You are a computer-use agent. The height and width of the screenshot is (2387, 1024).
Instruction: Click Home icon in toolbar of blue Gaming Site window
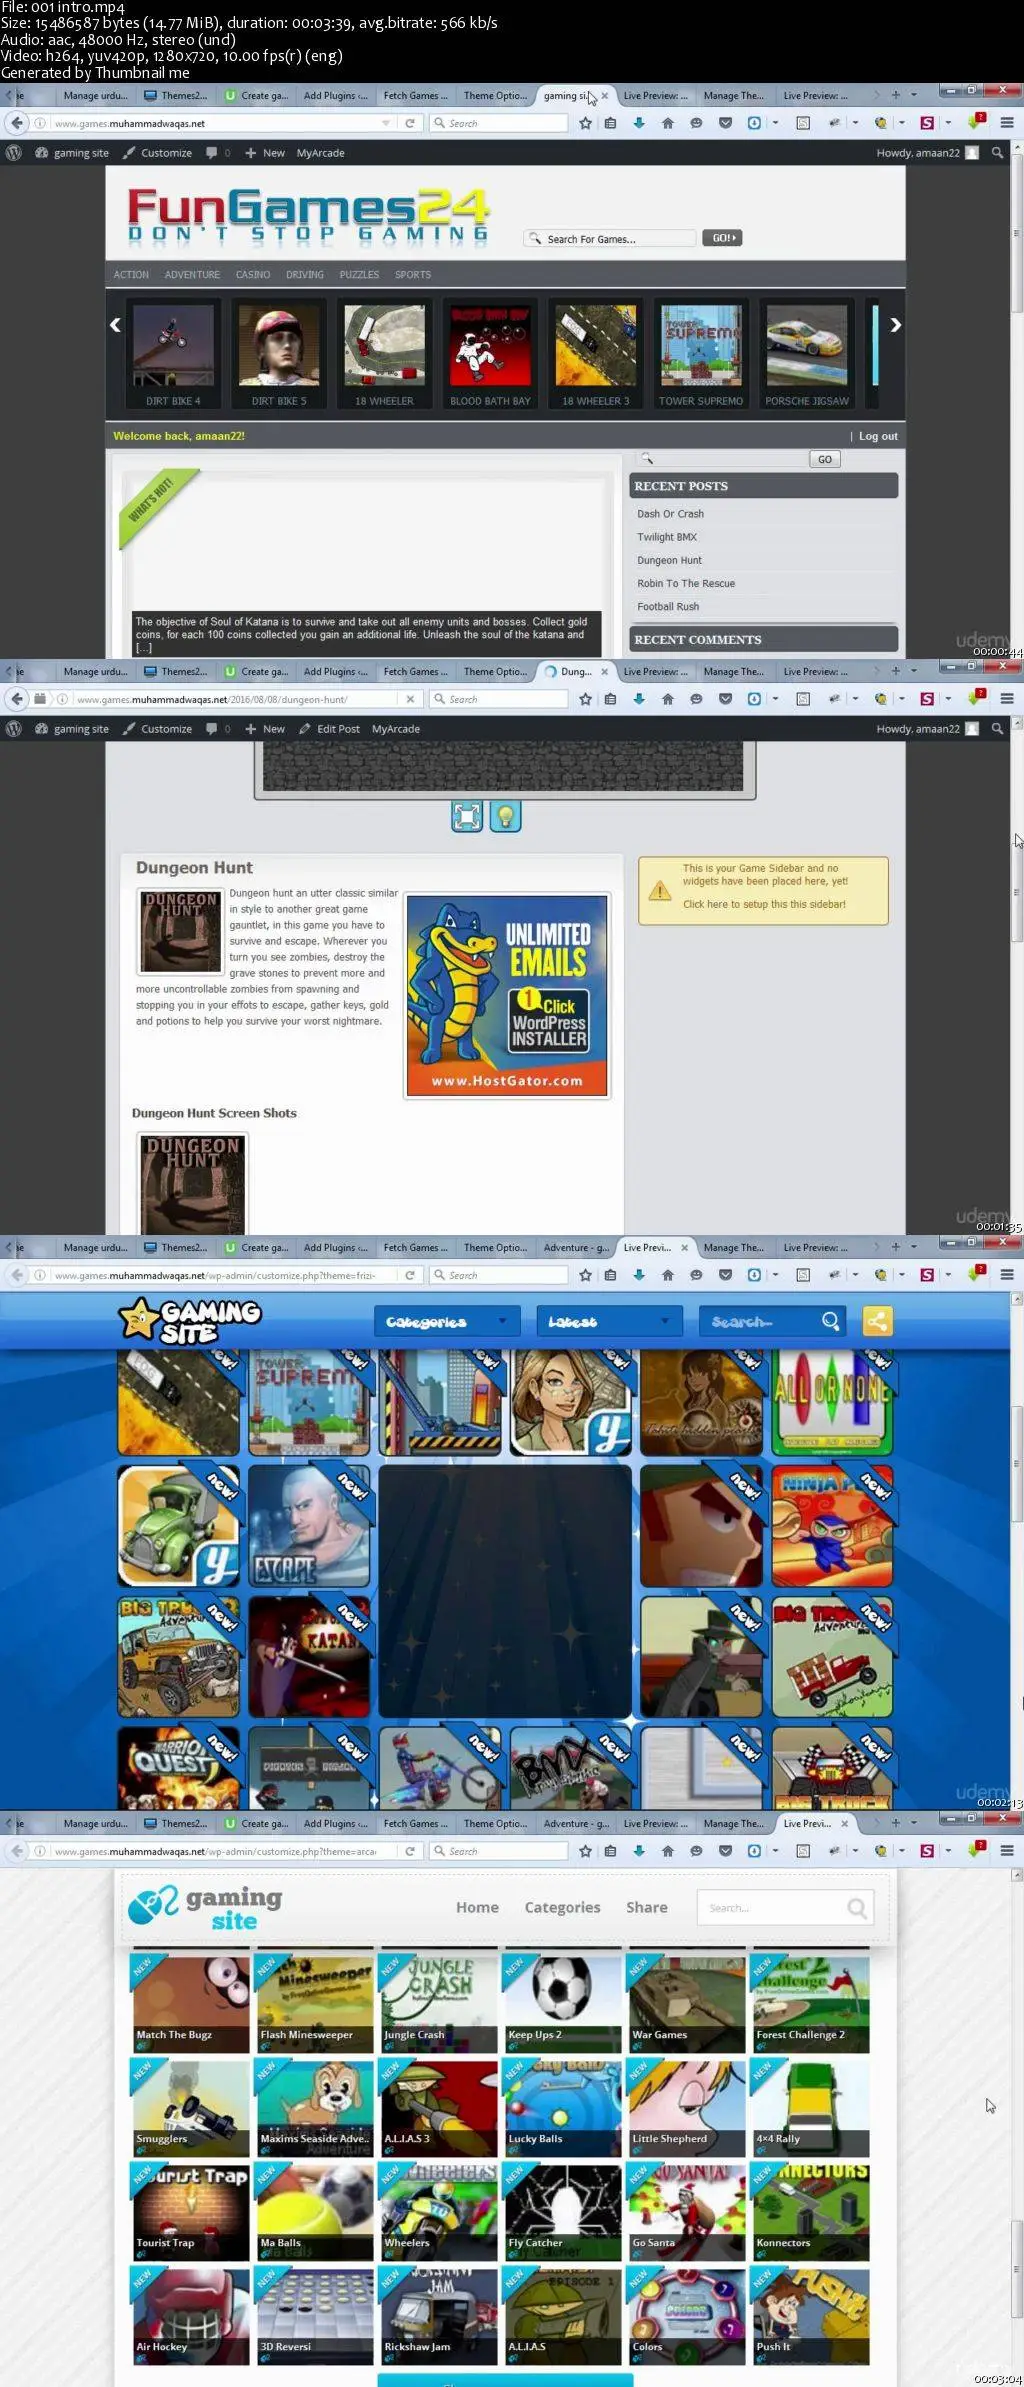pyautogui.click(x=667, y=1275)
